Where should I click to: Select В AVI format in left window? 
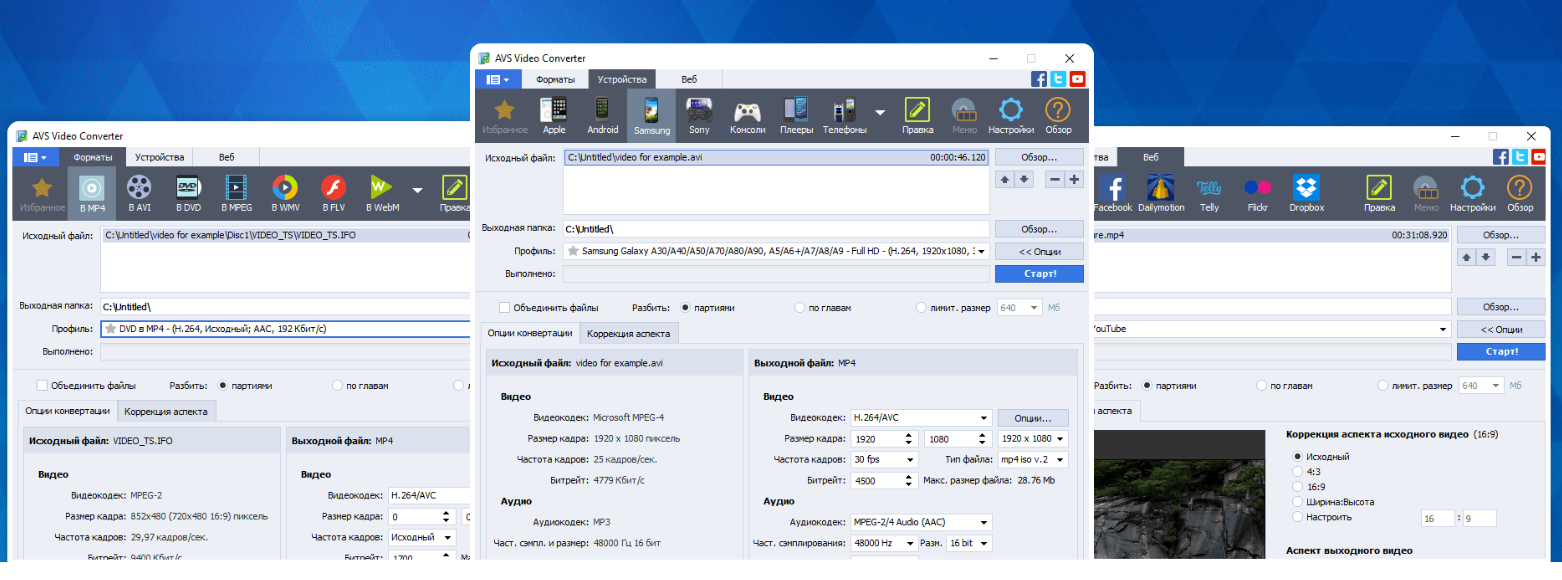(x=139, y=193)
